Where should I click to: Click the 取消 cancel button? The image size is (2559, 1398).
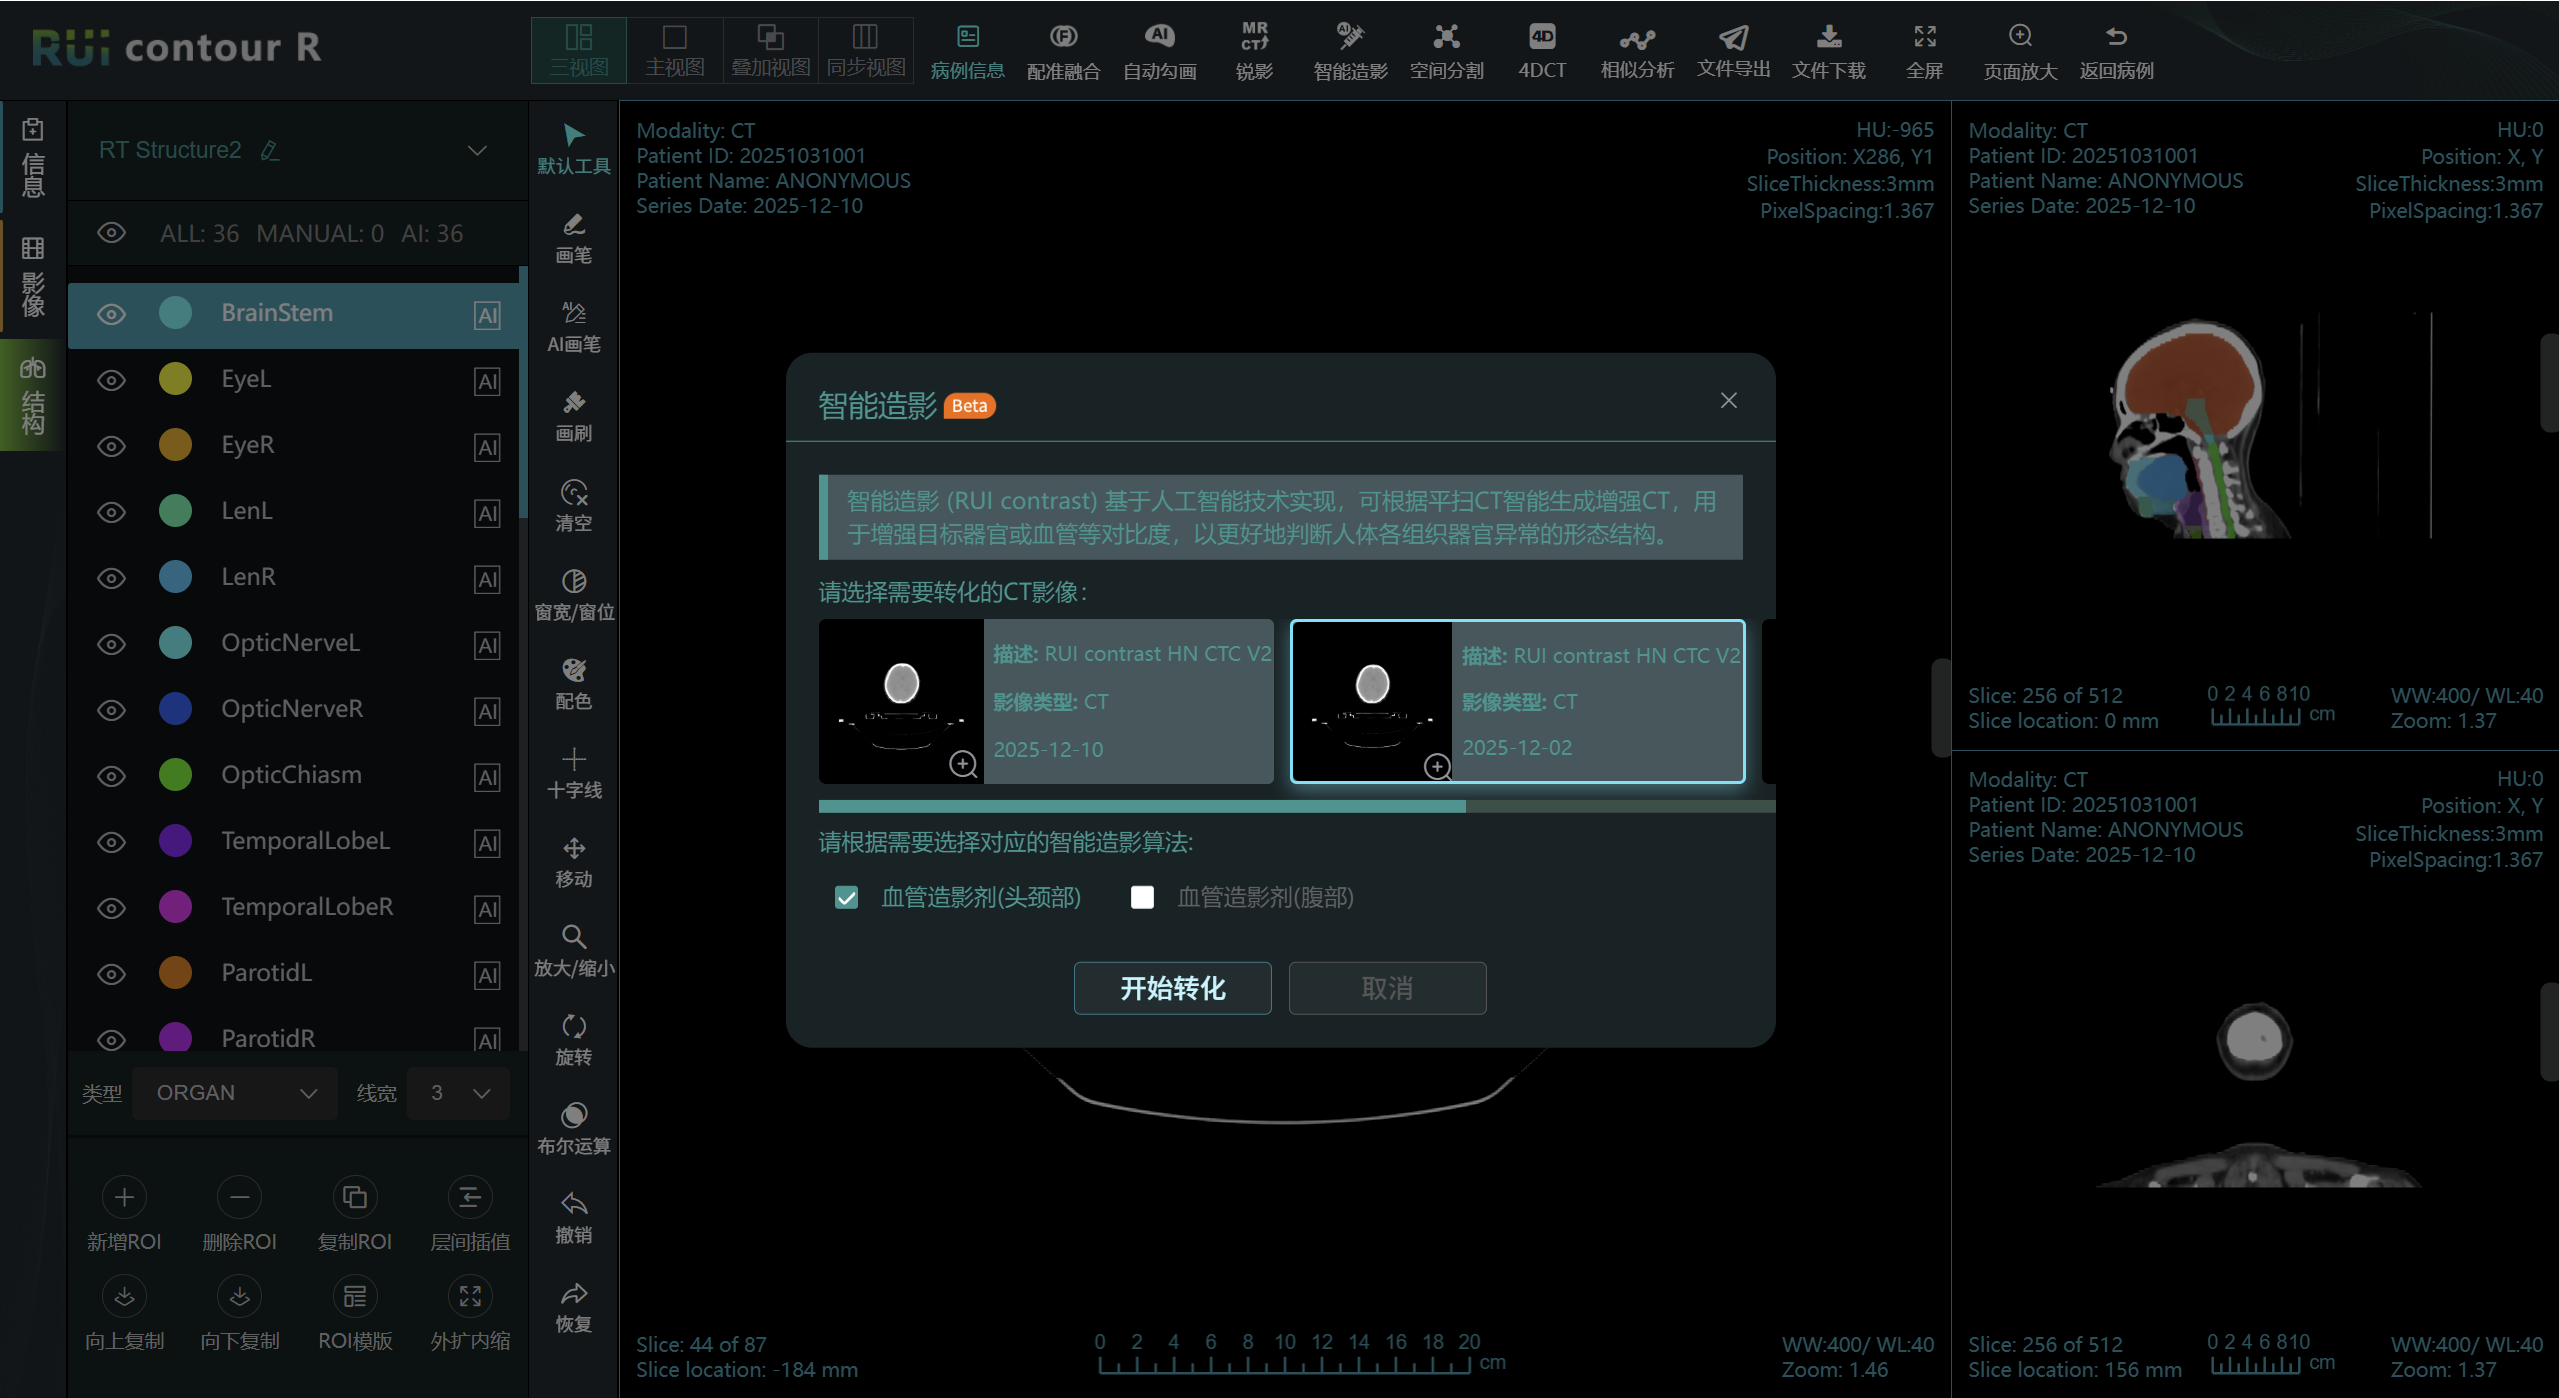coord(1386,988)
